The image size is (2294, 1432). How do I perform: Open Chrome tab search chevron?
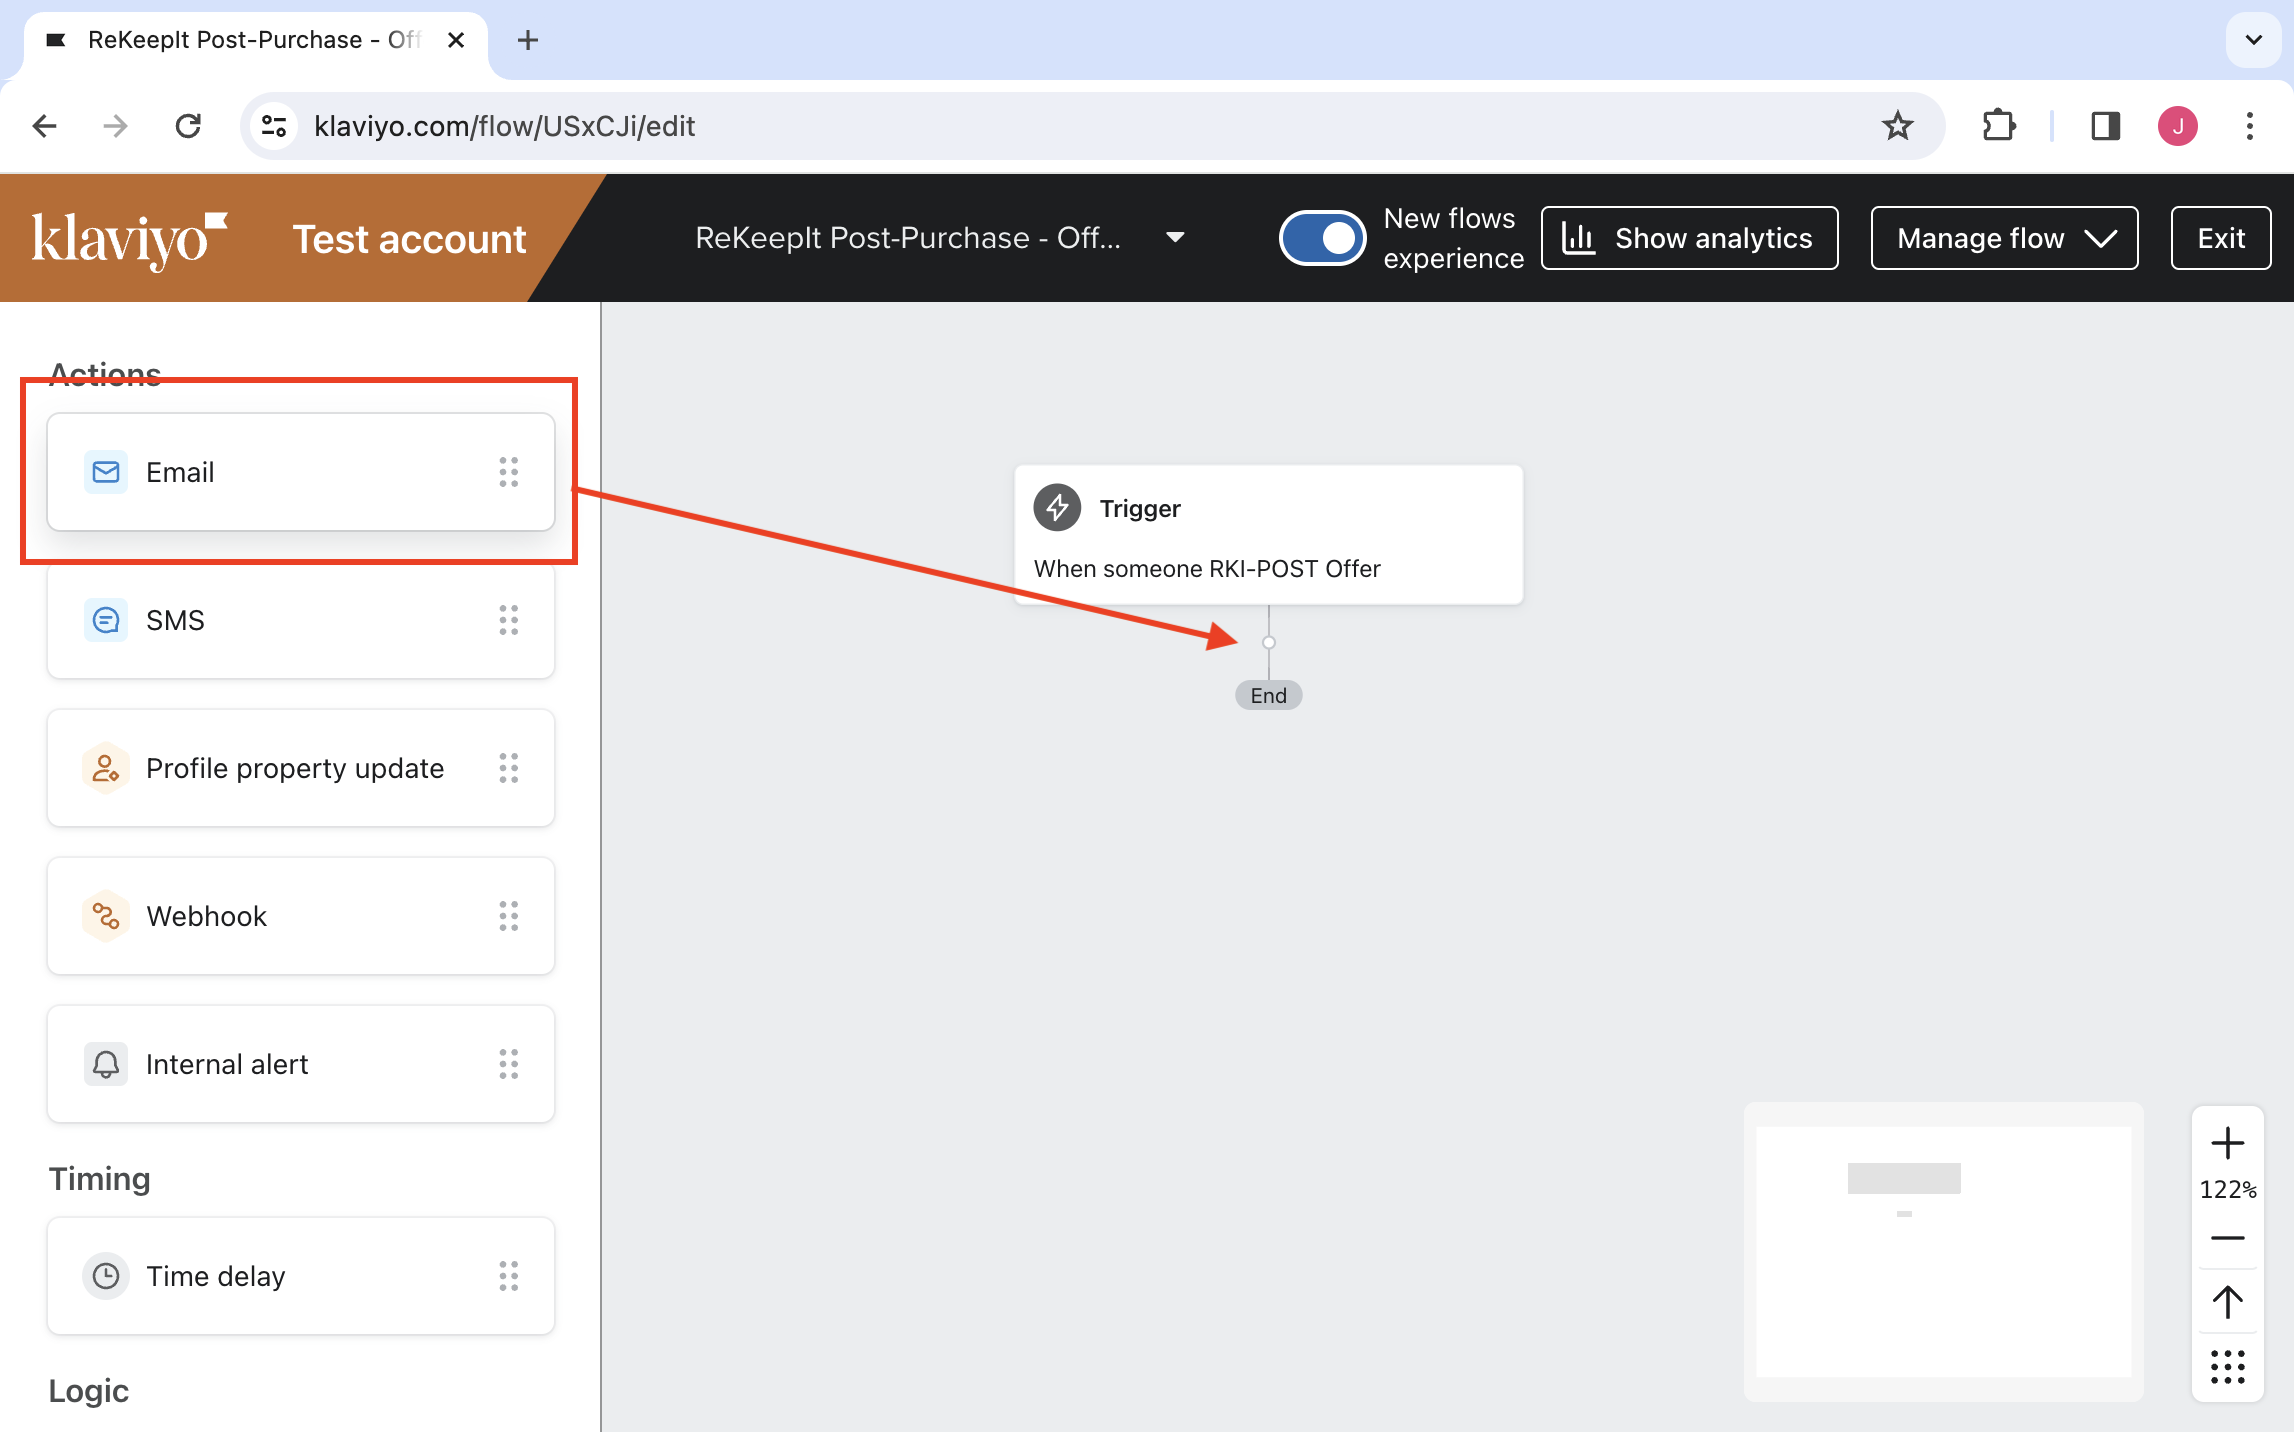point(2253,40)
